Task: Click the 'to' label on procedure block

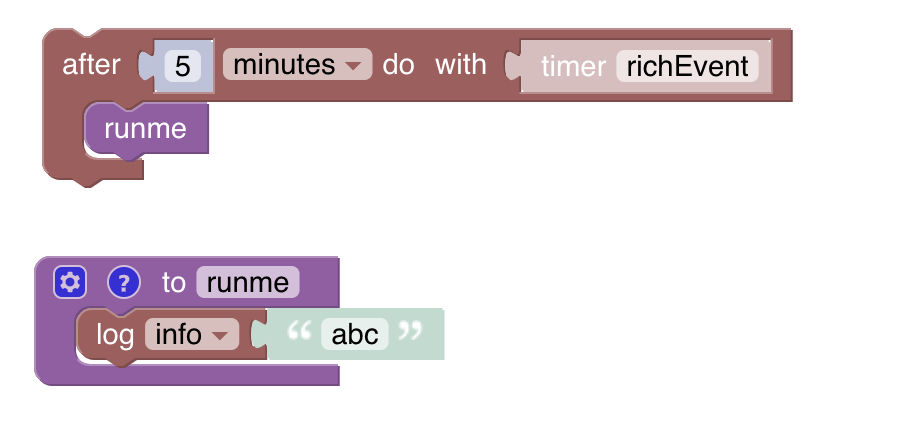Action: tap(174, 282)
